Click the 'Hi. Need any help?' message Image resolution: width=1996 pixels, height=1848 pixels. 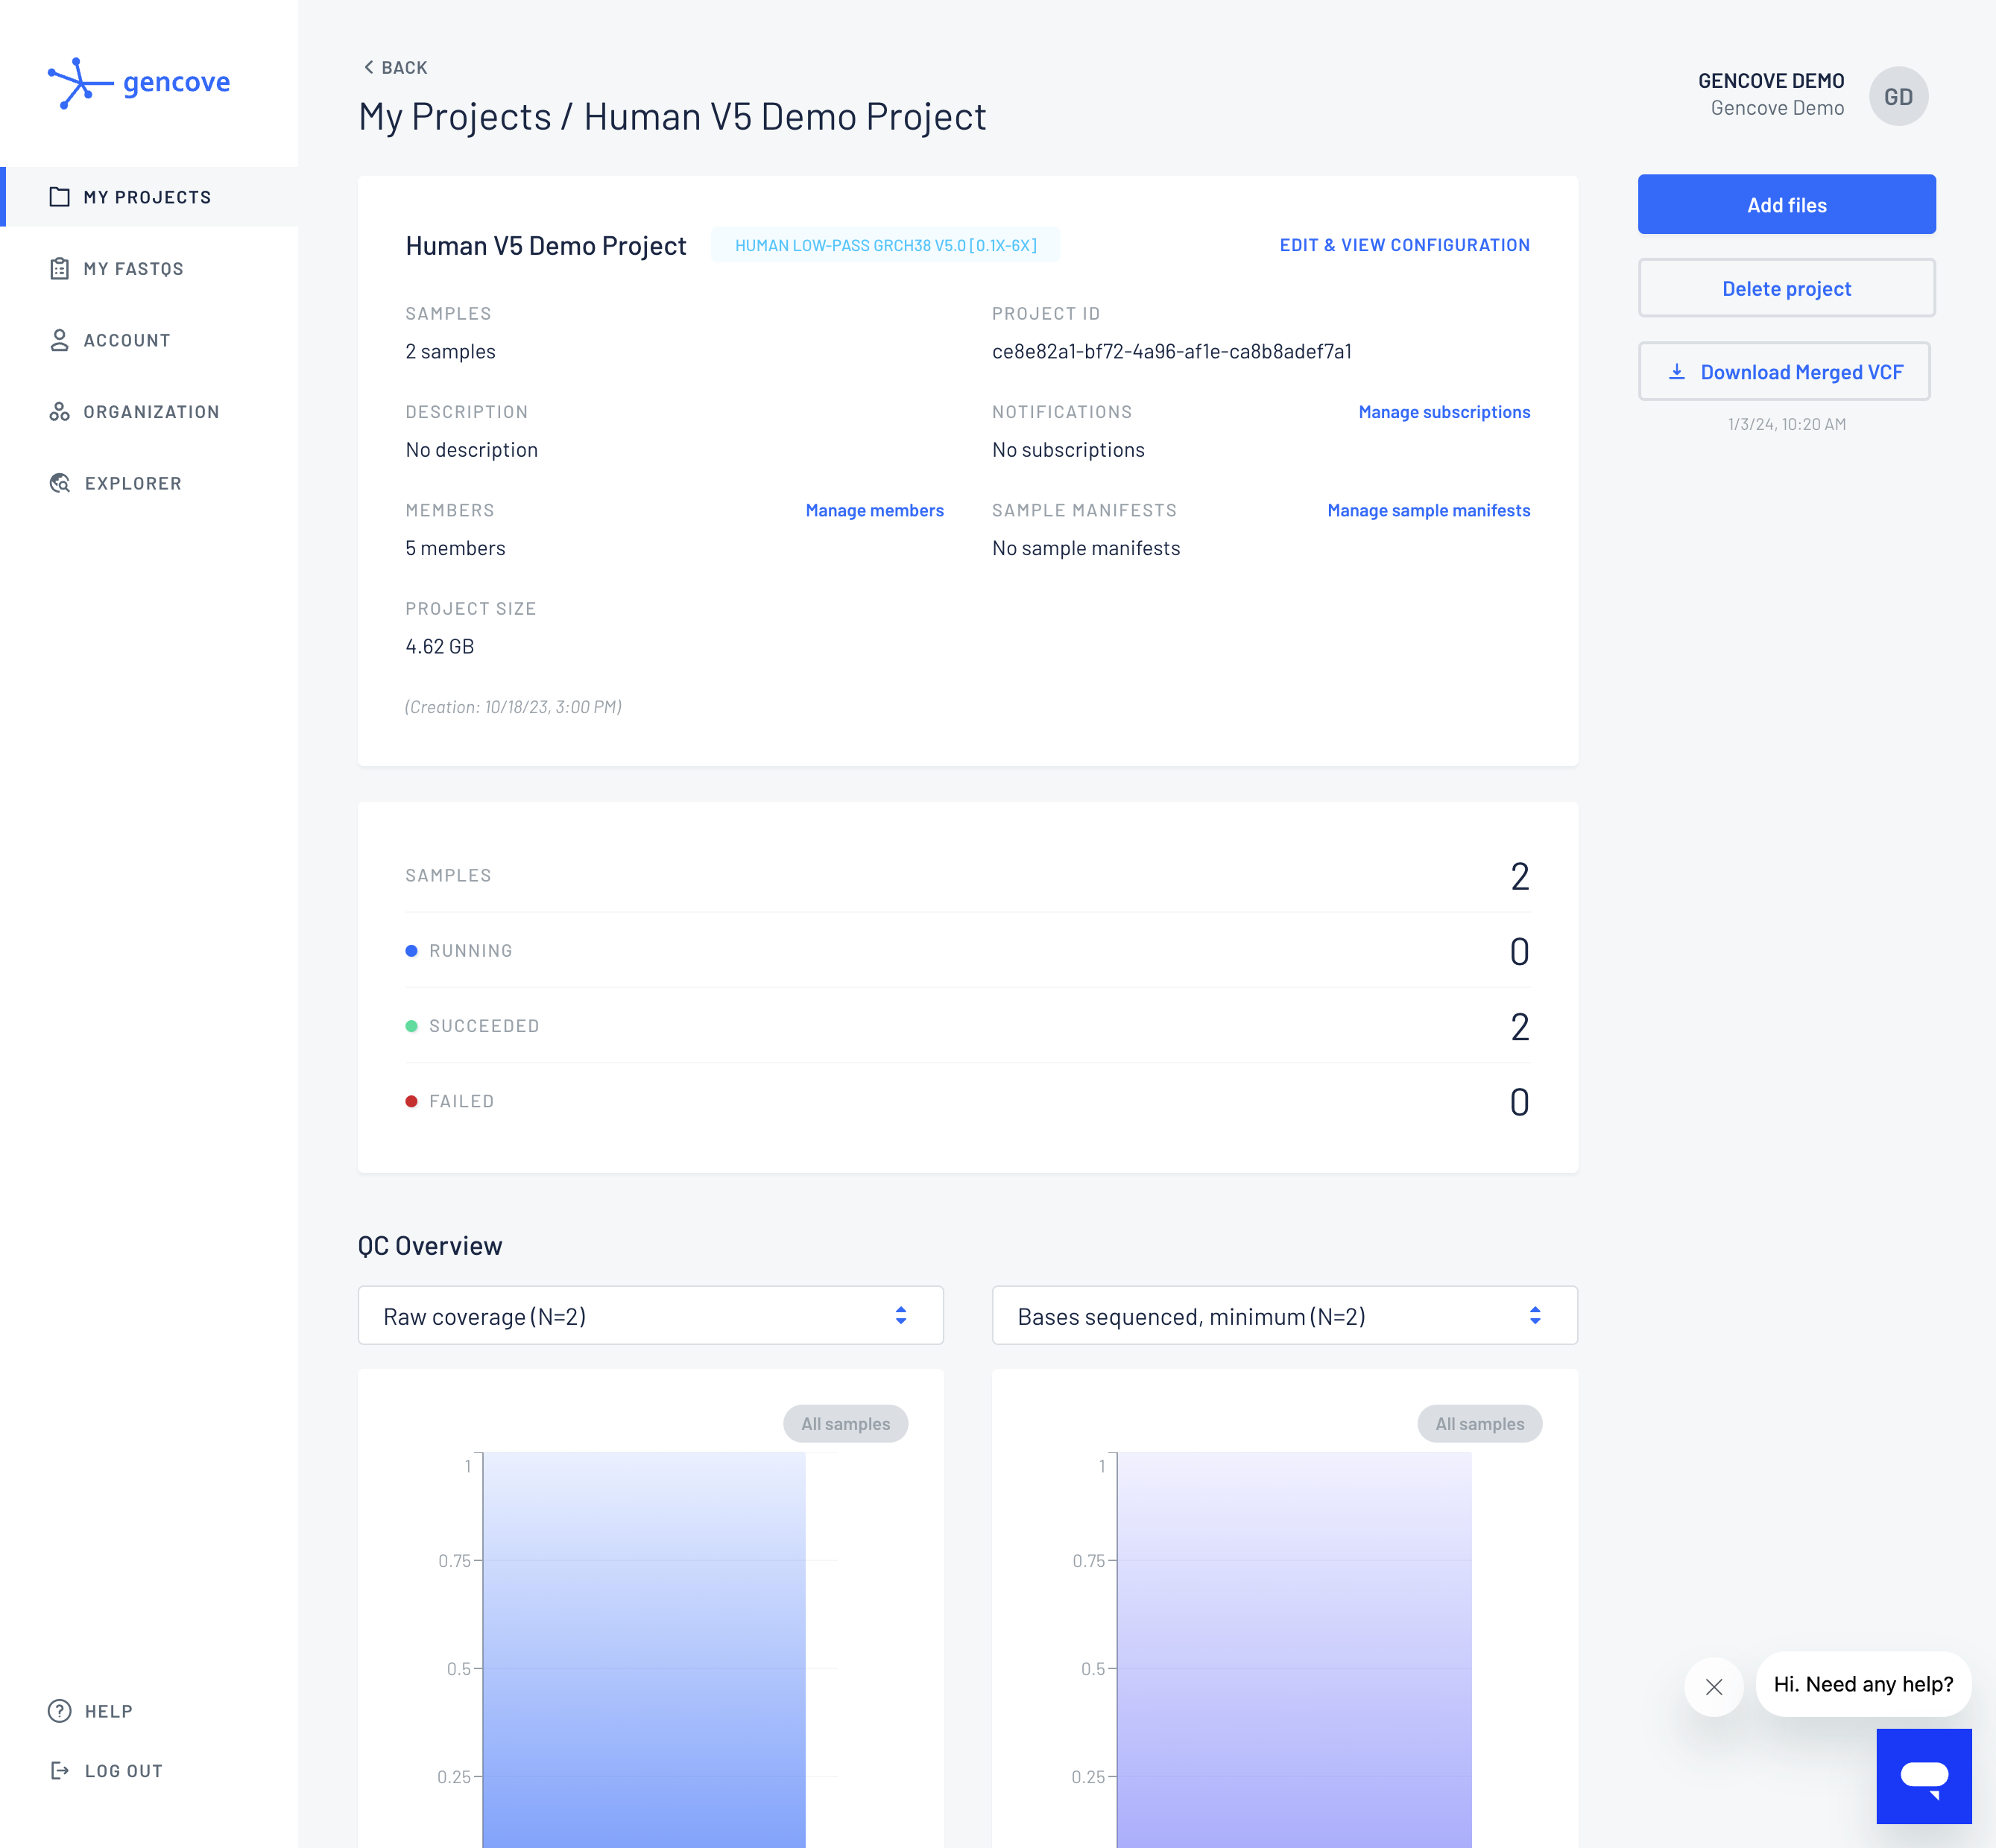coord(1863,1684)
